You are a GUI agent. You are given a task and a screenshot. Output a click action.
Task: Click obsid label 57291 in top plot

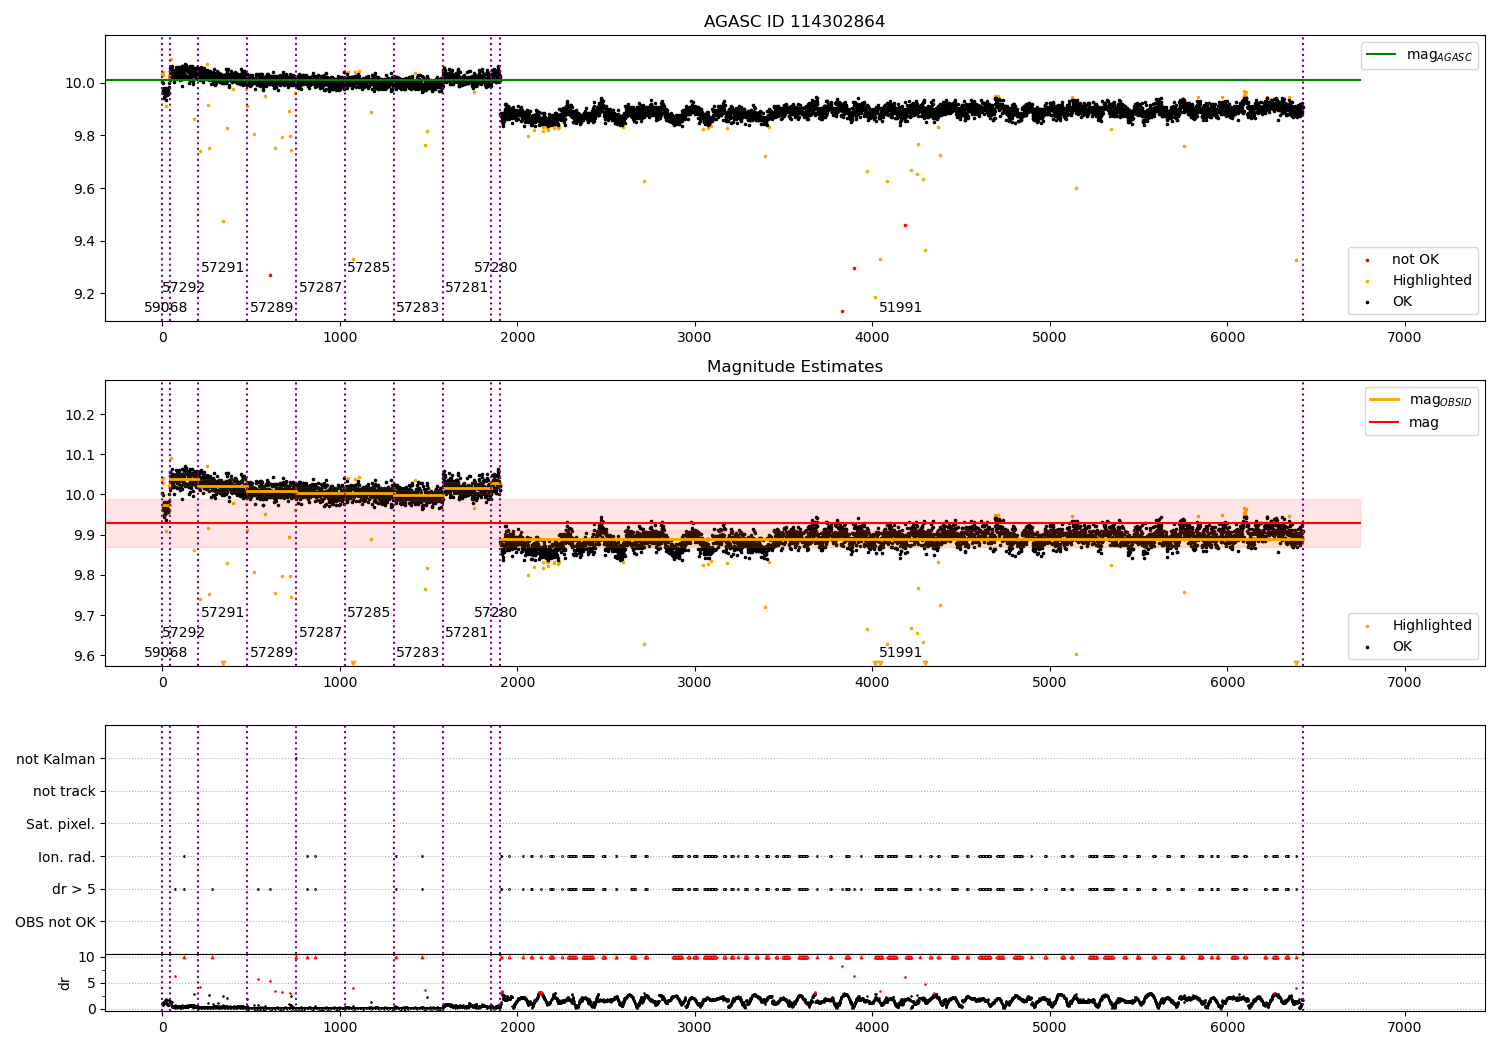[x=223, y=268]
